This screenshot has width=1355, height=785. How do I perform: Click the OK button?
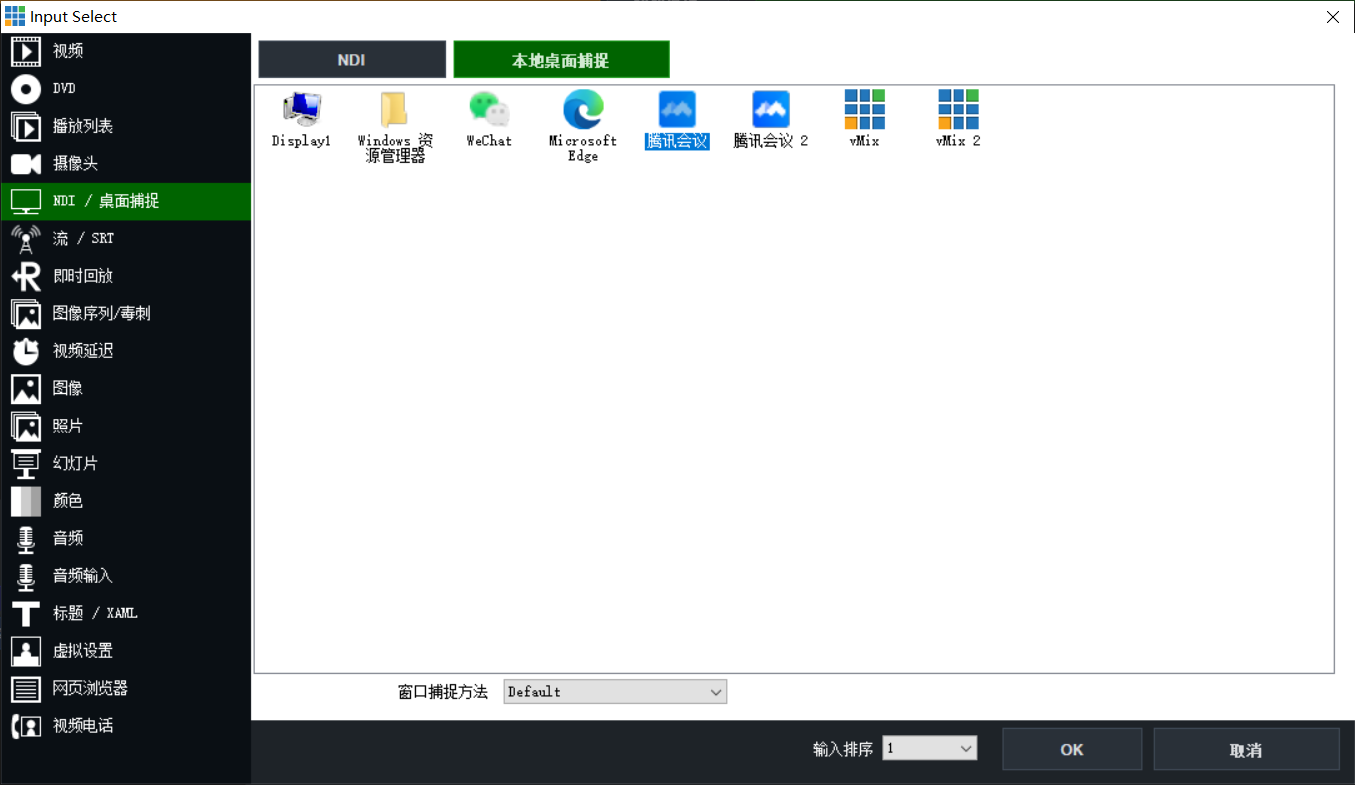[1071, 749]
